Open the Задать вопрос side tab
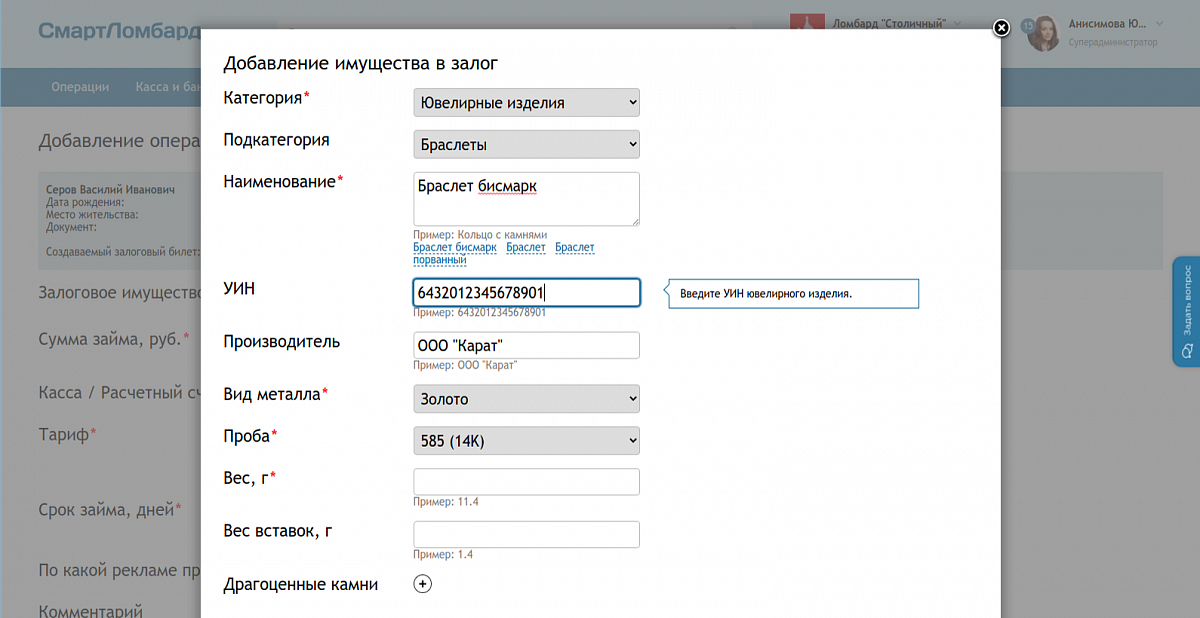The height and width of the screenshot is (618, 1200). [x=1186, y=311]
